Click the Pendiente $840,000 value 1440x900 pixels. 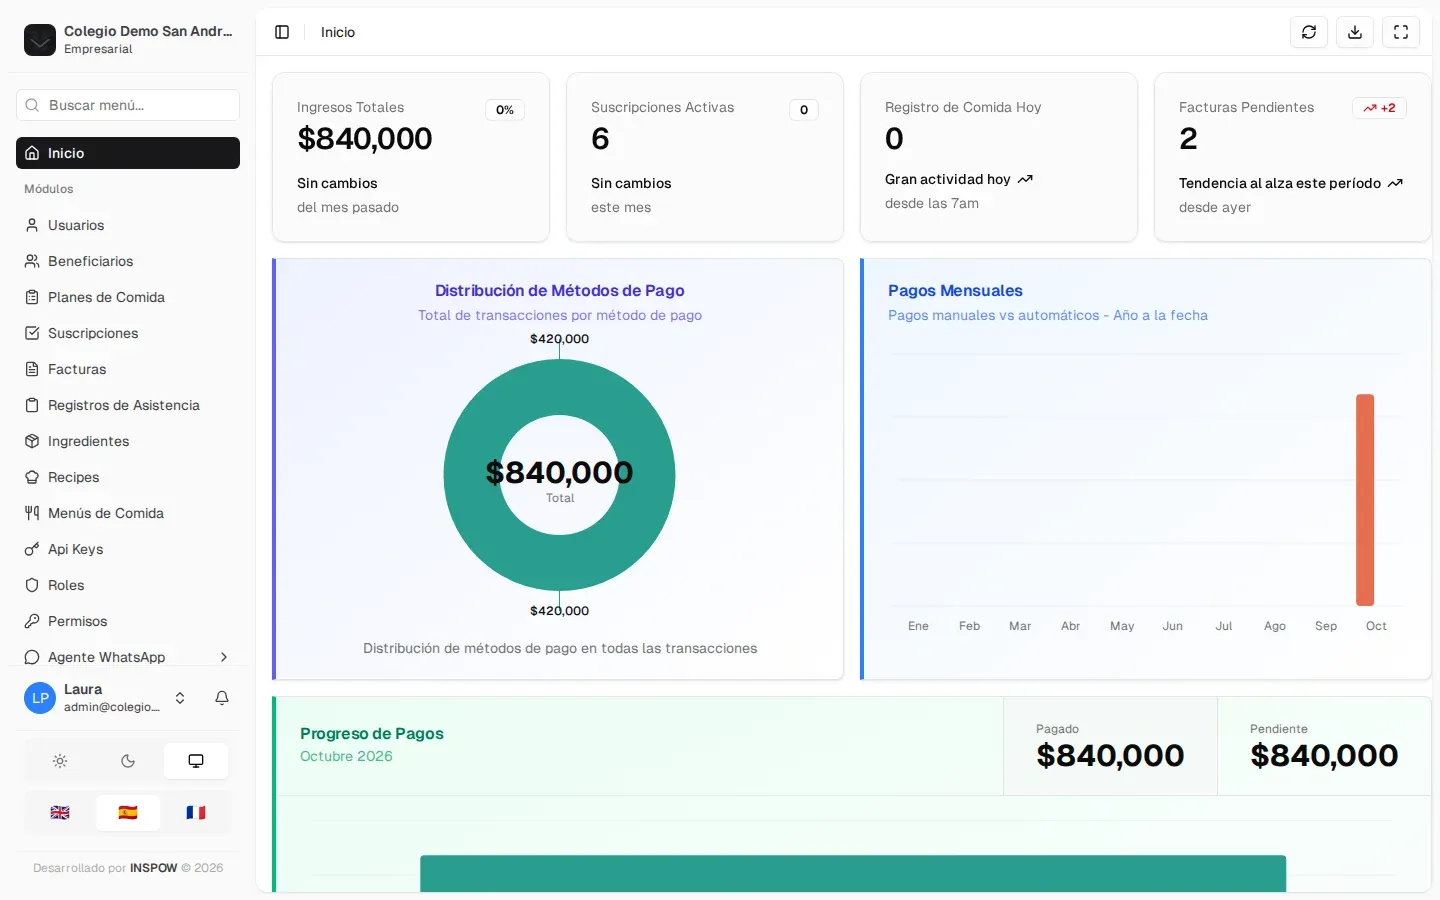tap(1324, 756)
